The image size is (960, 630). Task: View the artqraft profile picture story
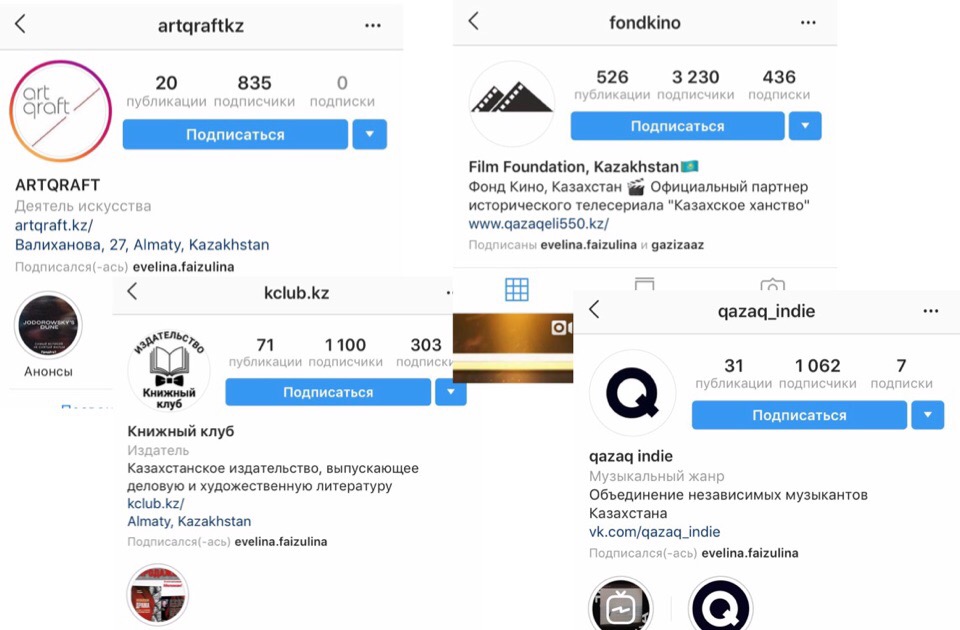pos(61,111)
